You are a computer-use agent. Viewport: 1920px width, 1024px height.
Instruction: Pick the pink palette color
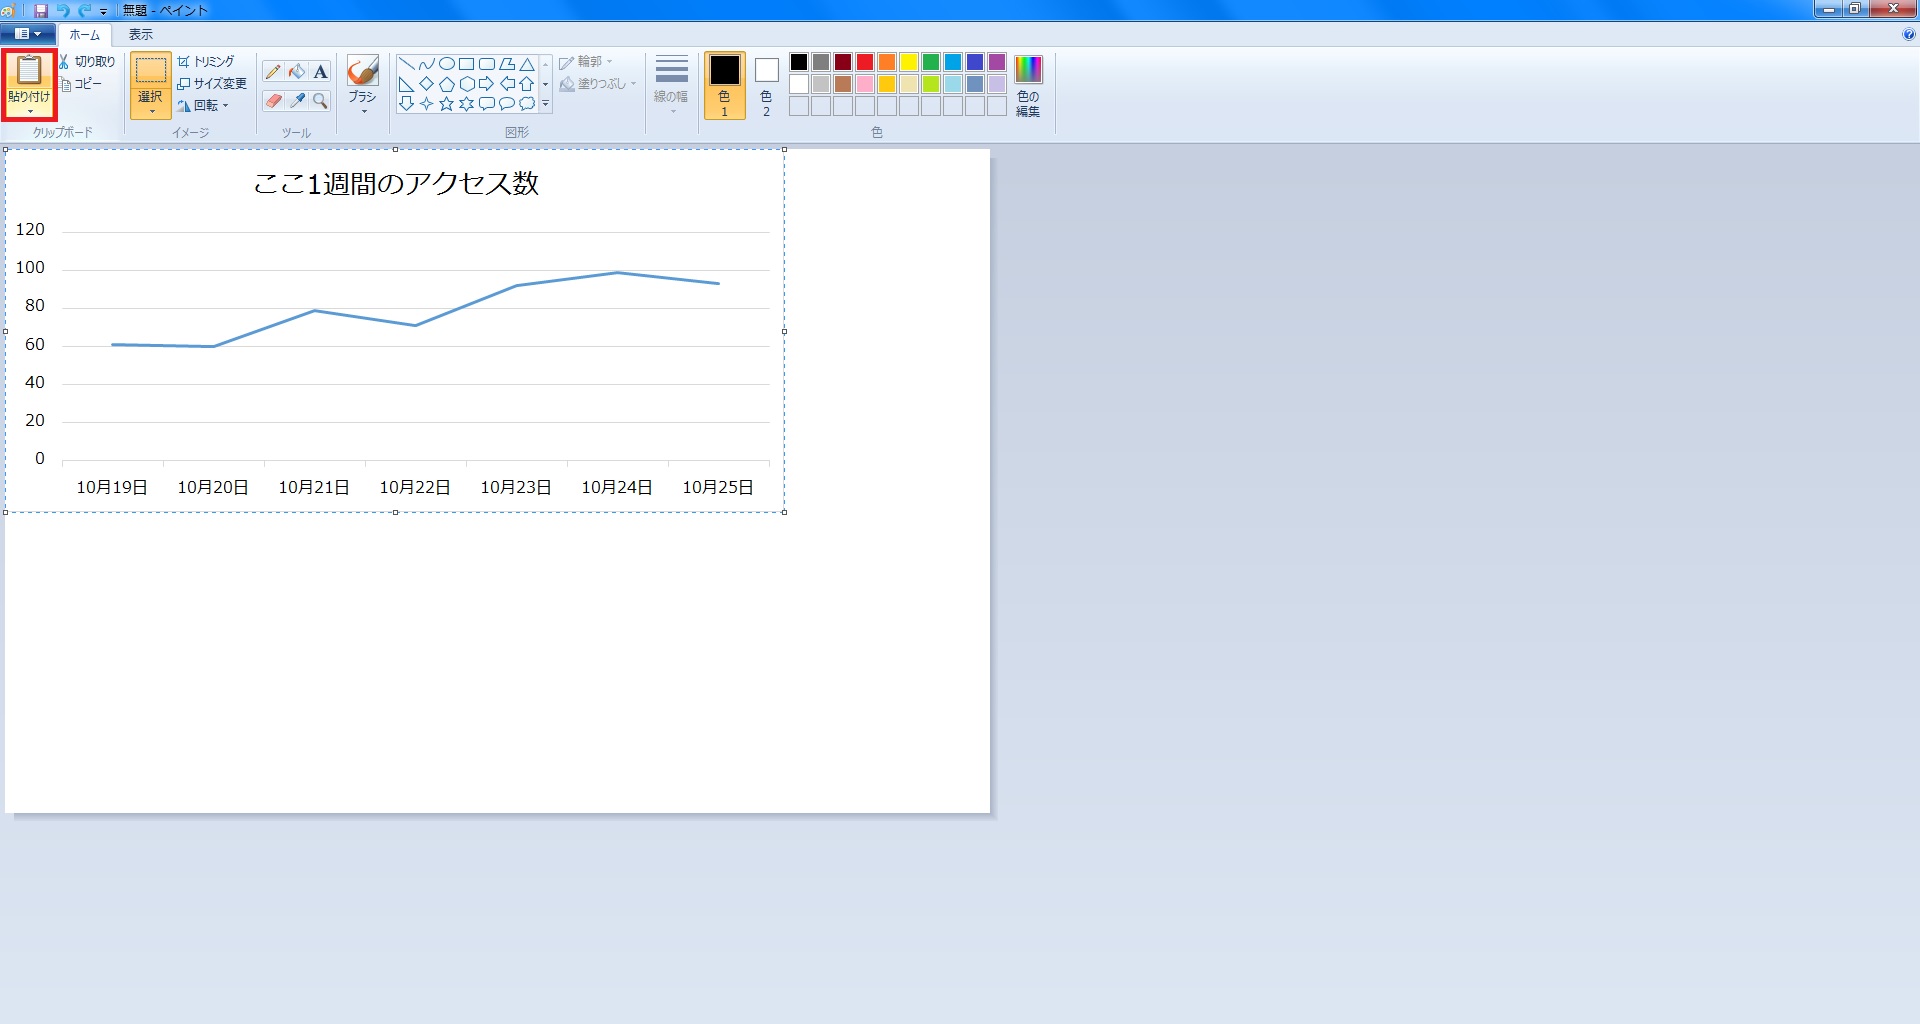coord(865,84)
